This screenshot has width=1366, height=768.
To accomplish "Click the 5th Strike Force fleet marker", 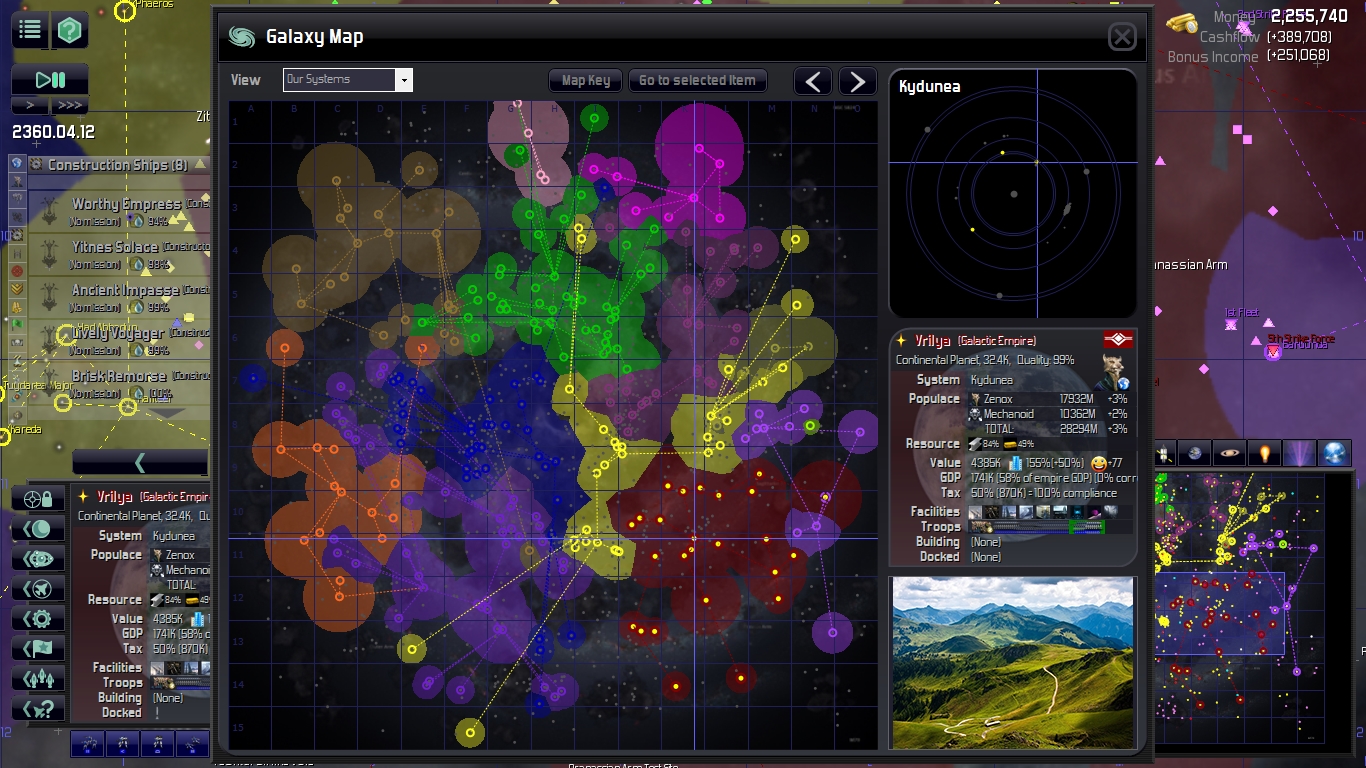I will click(x=1273, y=351).
